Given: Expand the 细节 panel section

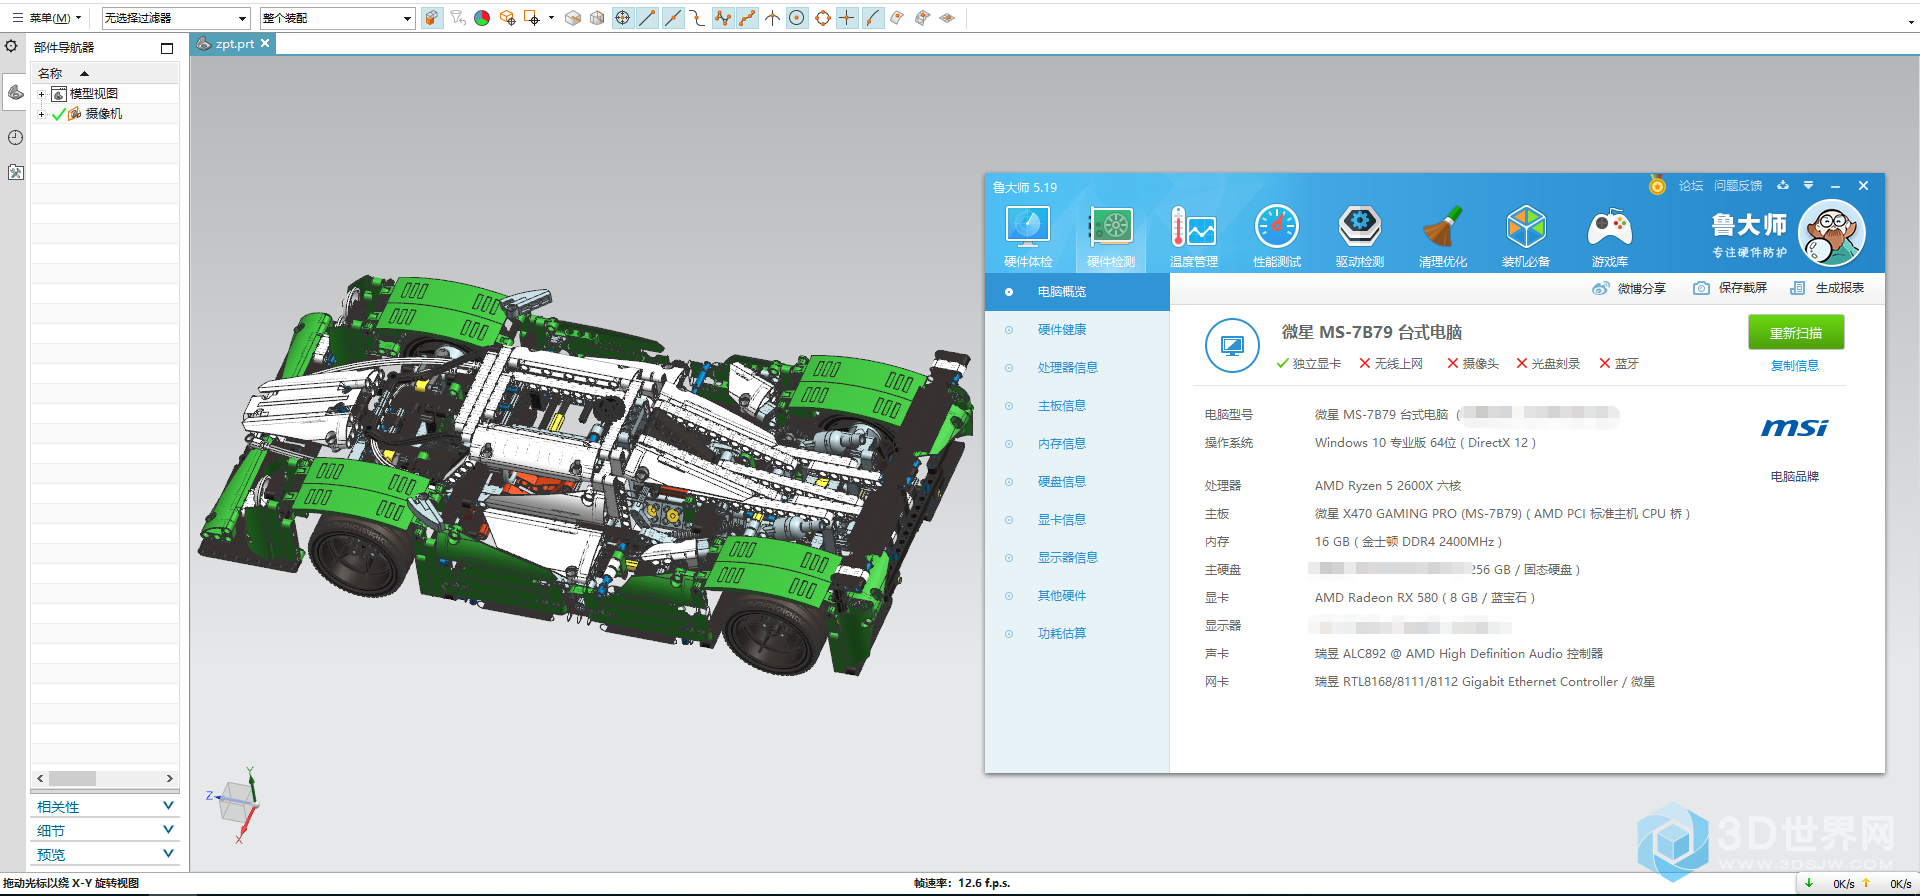Looking at the screenshot, I should point(104,830).
